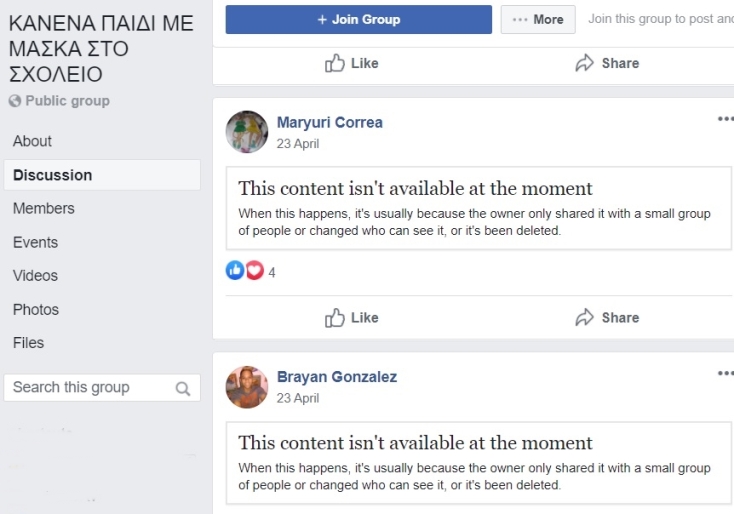Open options menu on Brayan Gonzalez's post
The width and height of the screenshot is (734, 514).
(x=725, y=374)
